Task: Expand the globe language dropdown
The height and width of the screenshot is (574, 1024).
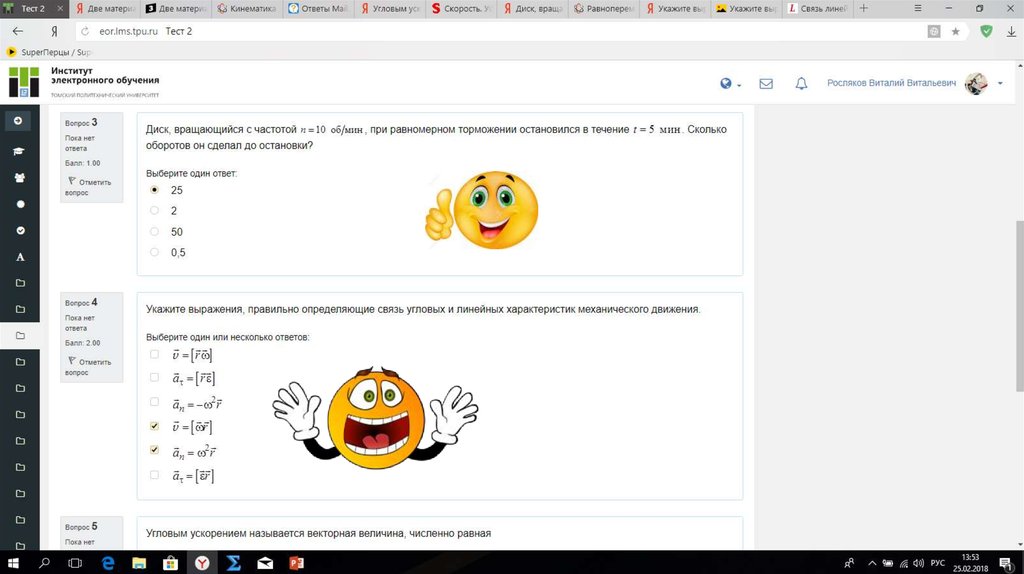Action: pos(730,84)
